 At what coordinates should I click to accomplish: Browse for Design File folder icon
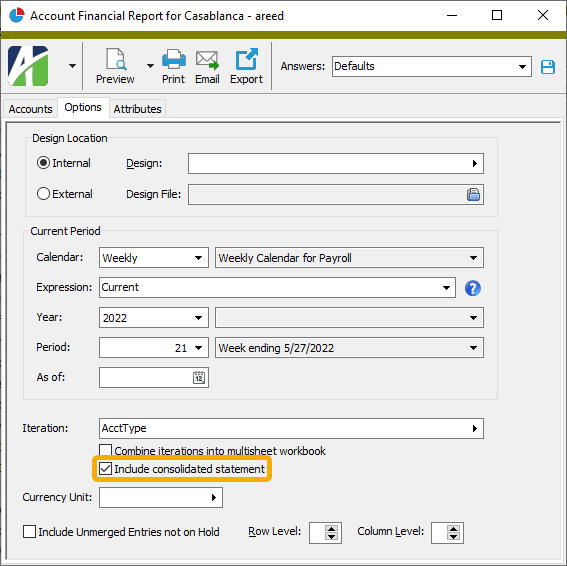tap(473, 195)
